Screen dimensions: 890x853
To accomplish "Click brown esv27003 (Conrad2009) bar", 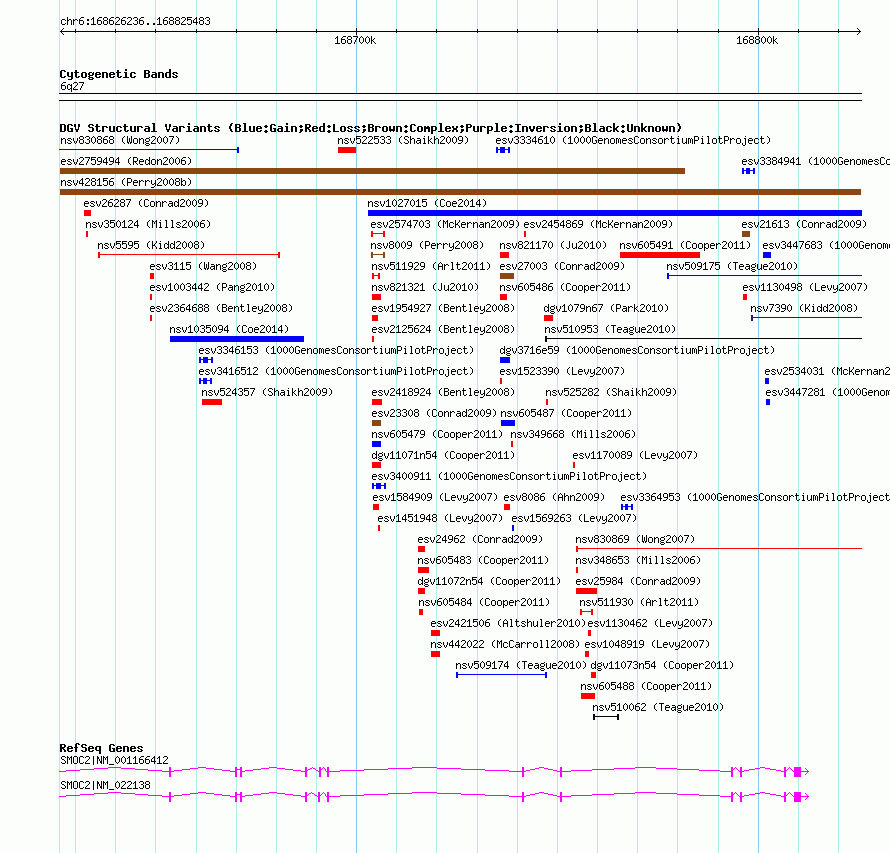I will point(507,276).
